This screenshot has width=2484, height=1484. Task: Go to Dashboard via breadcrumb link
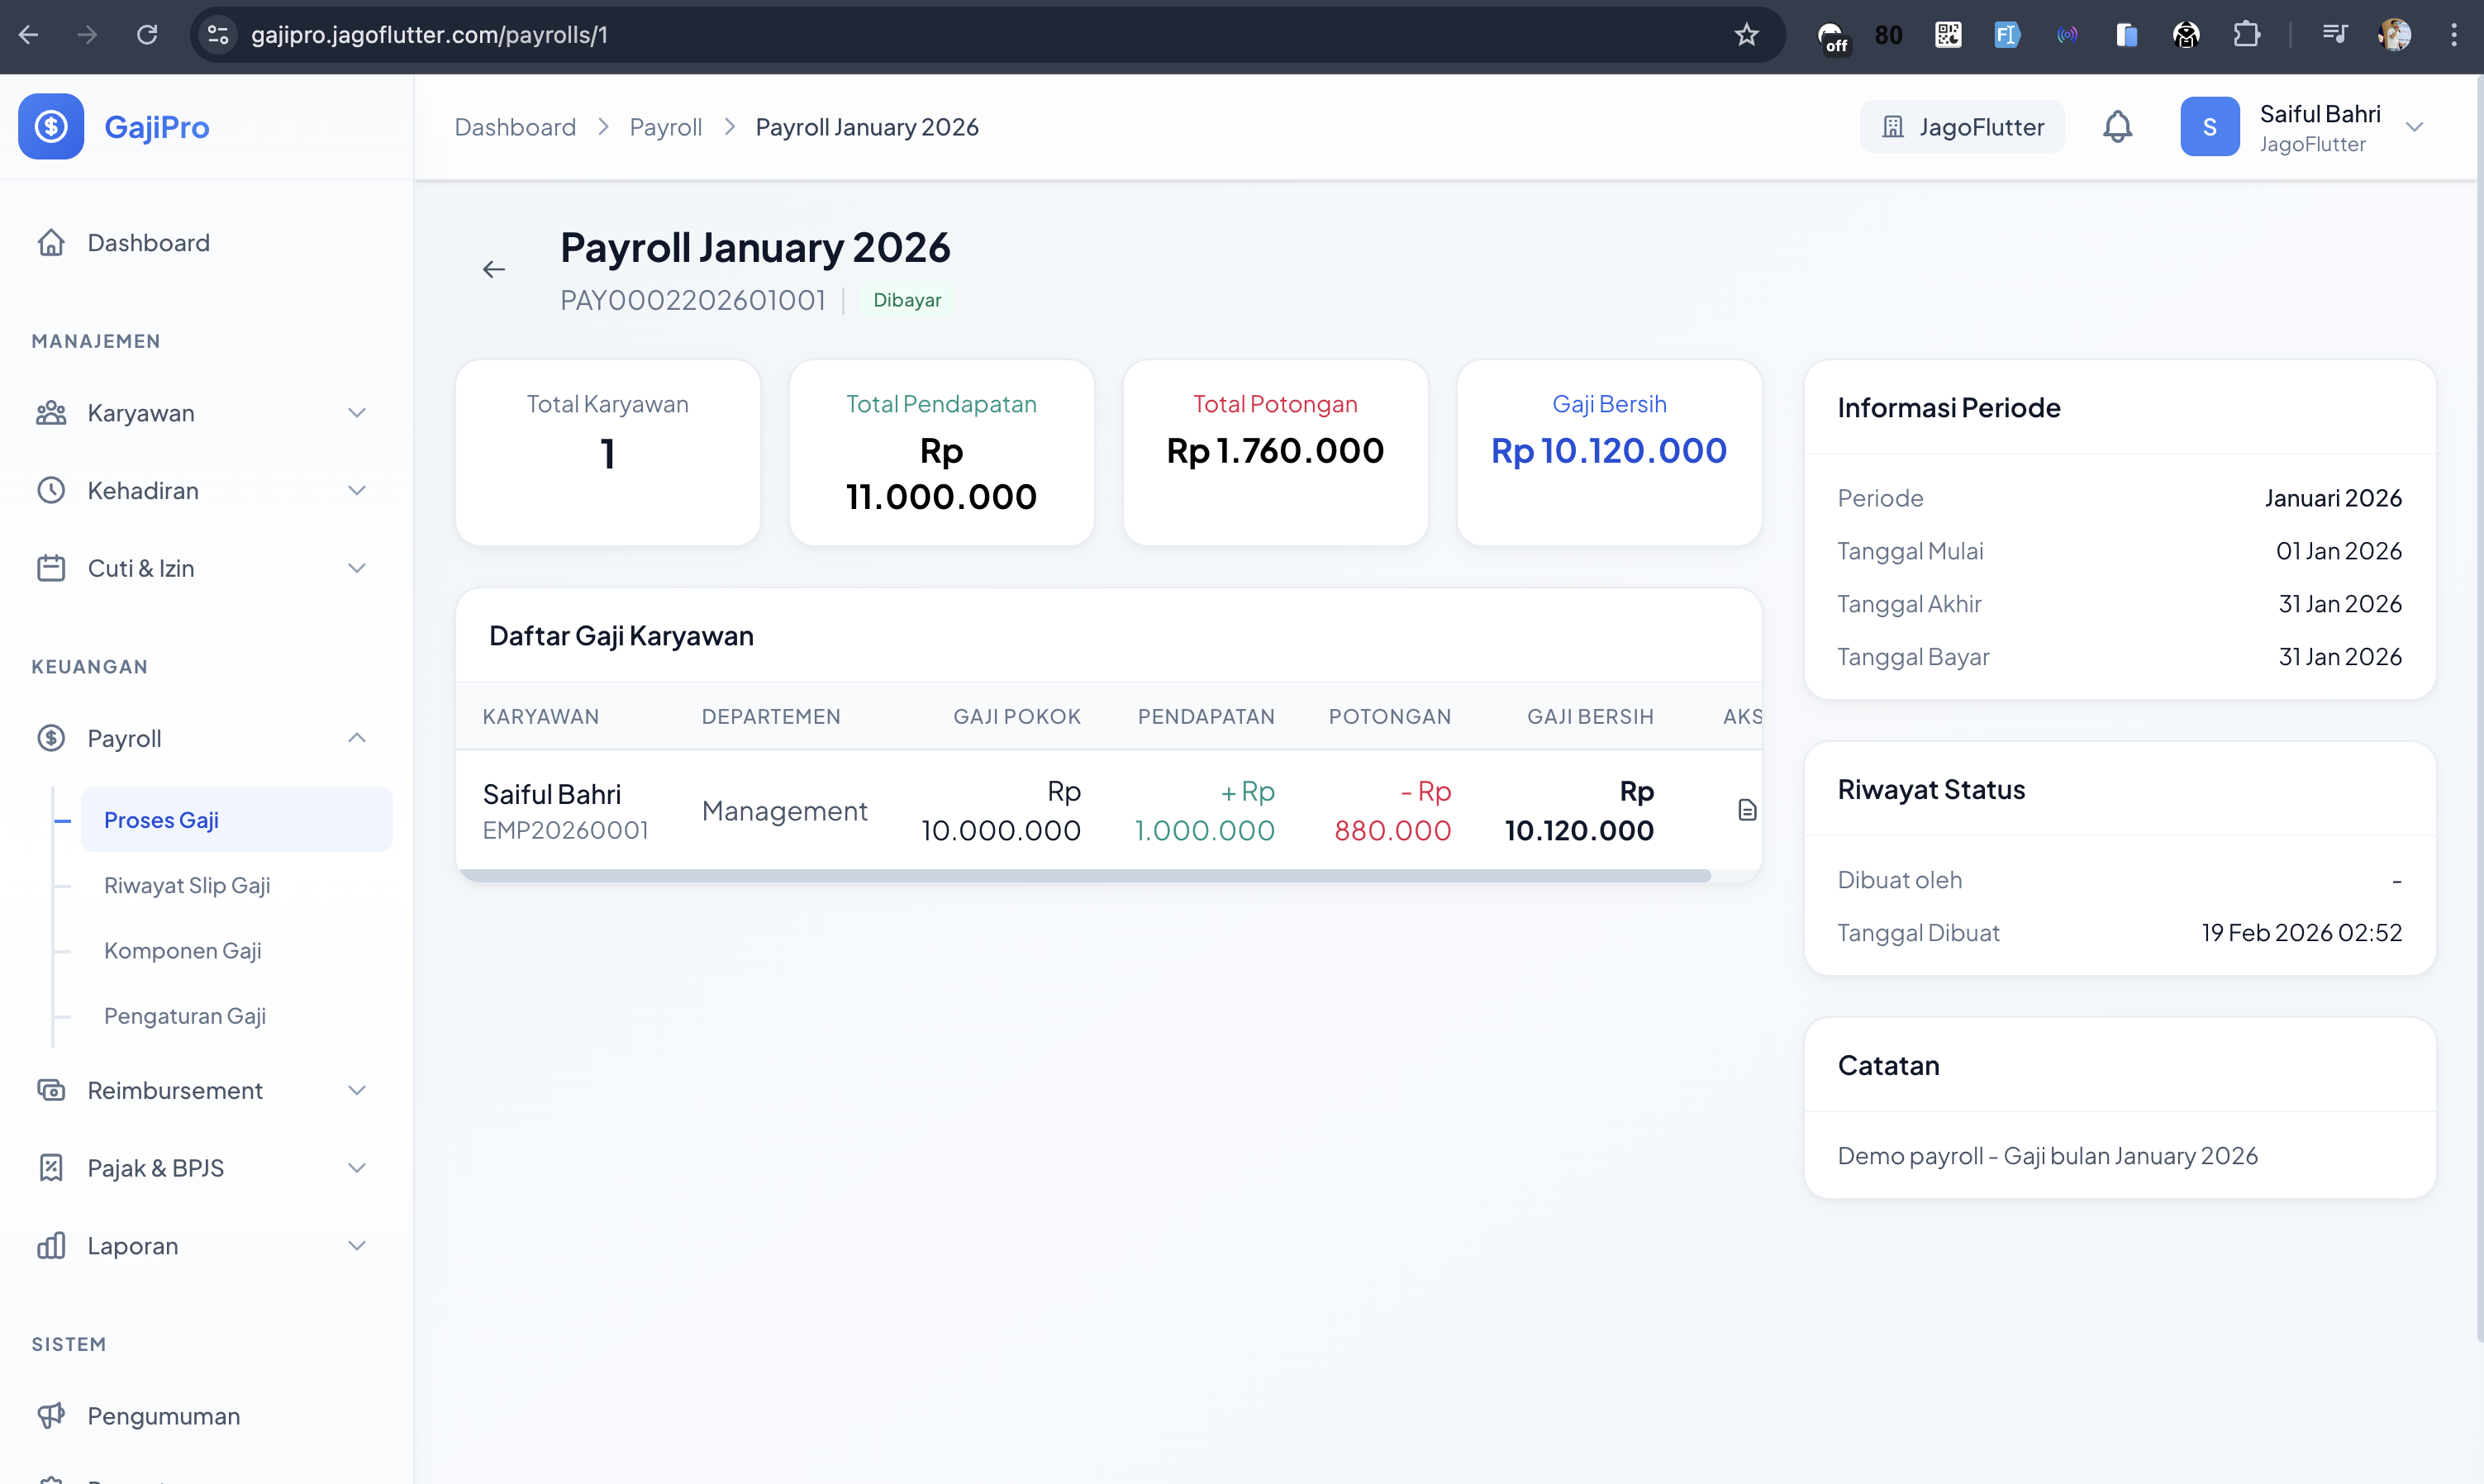point(515,127)
